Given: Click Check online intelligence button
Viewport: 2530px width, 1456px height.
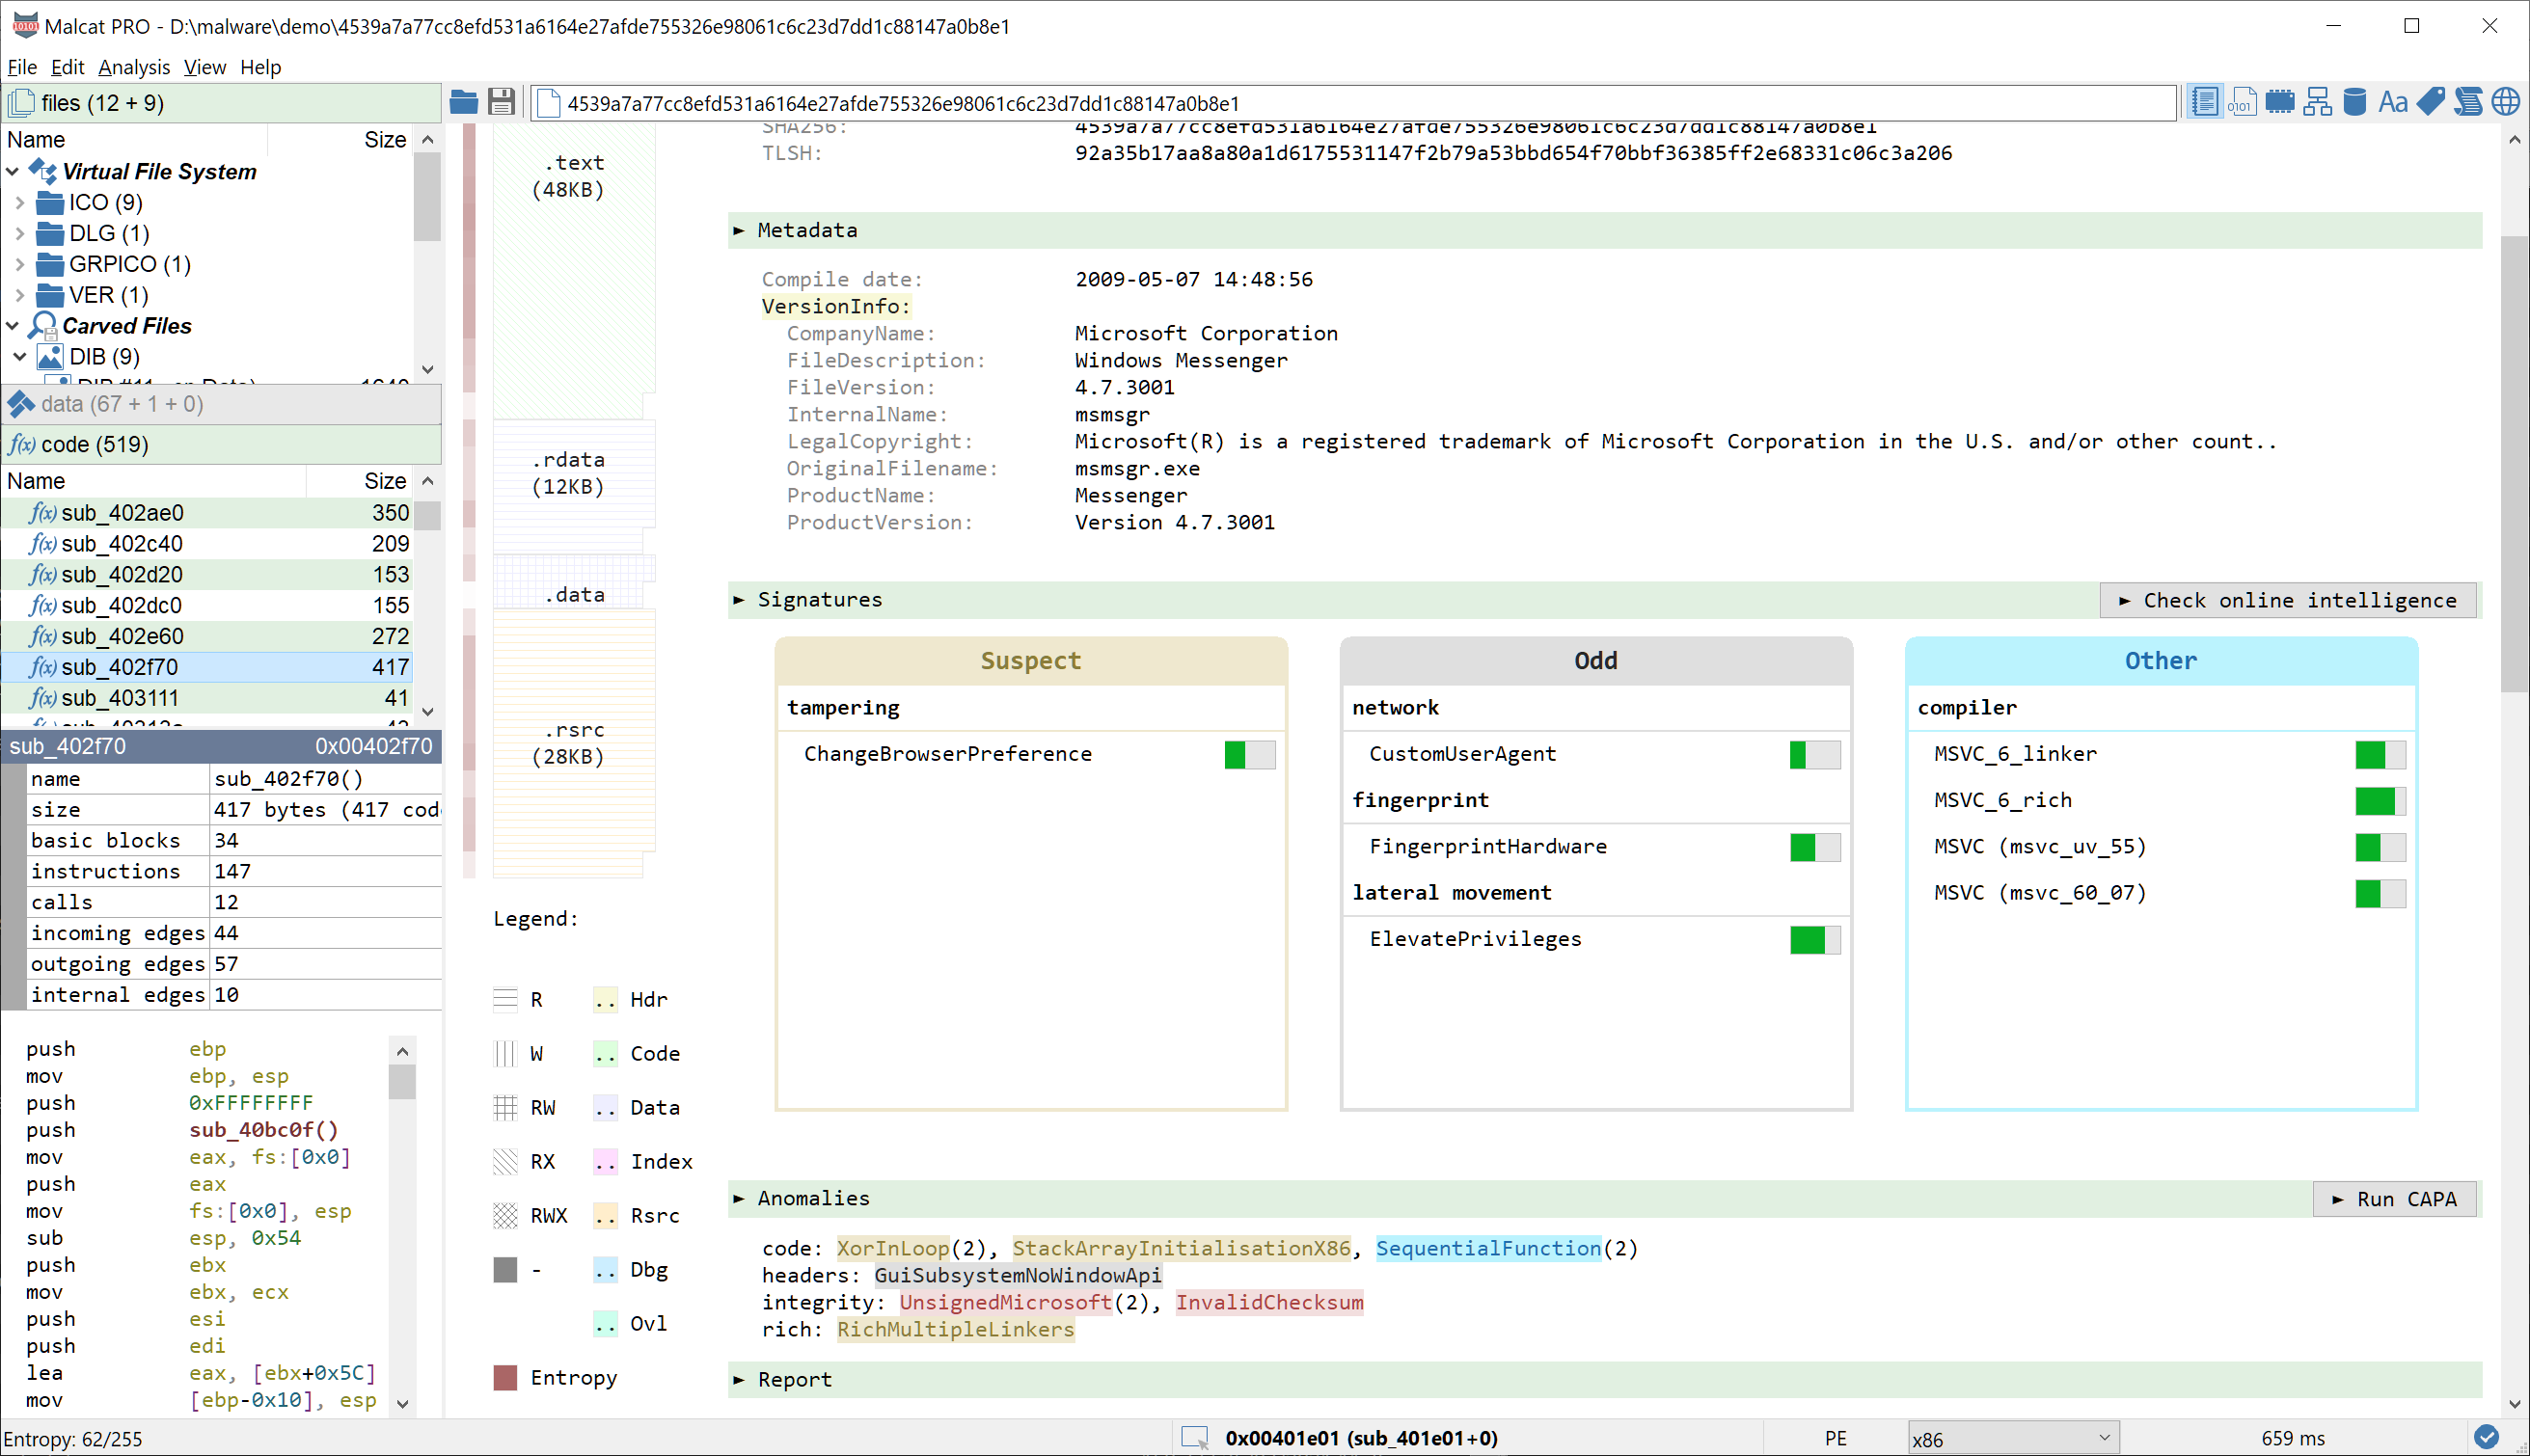Looking at the screenshot, I should (2288, 600).
